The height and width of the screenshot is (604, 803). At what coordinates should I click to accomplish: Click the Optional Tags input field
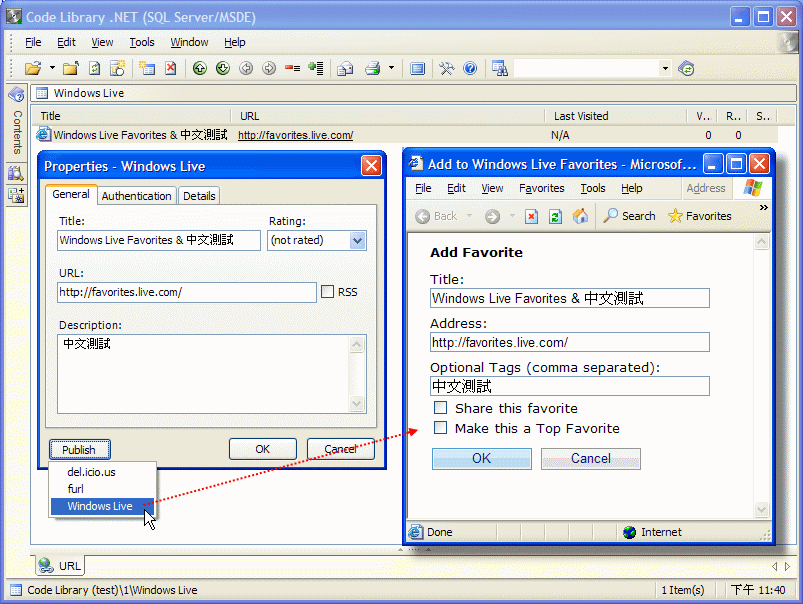[569, 386]
